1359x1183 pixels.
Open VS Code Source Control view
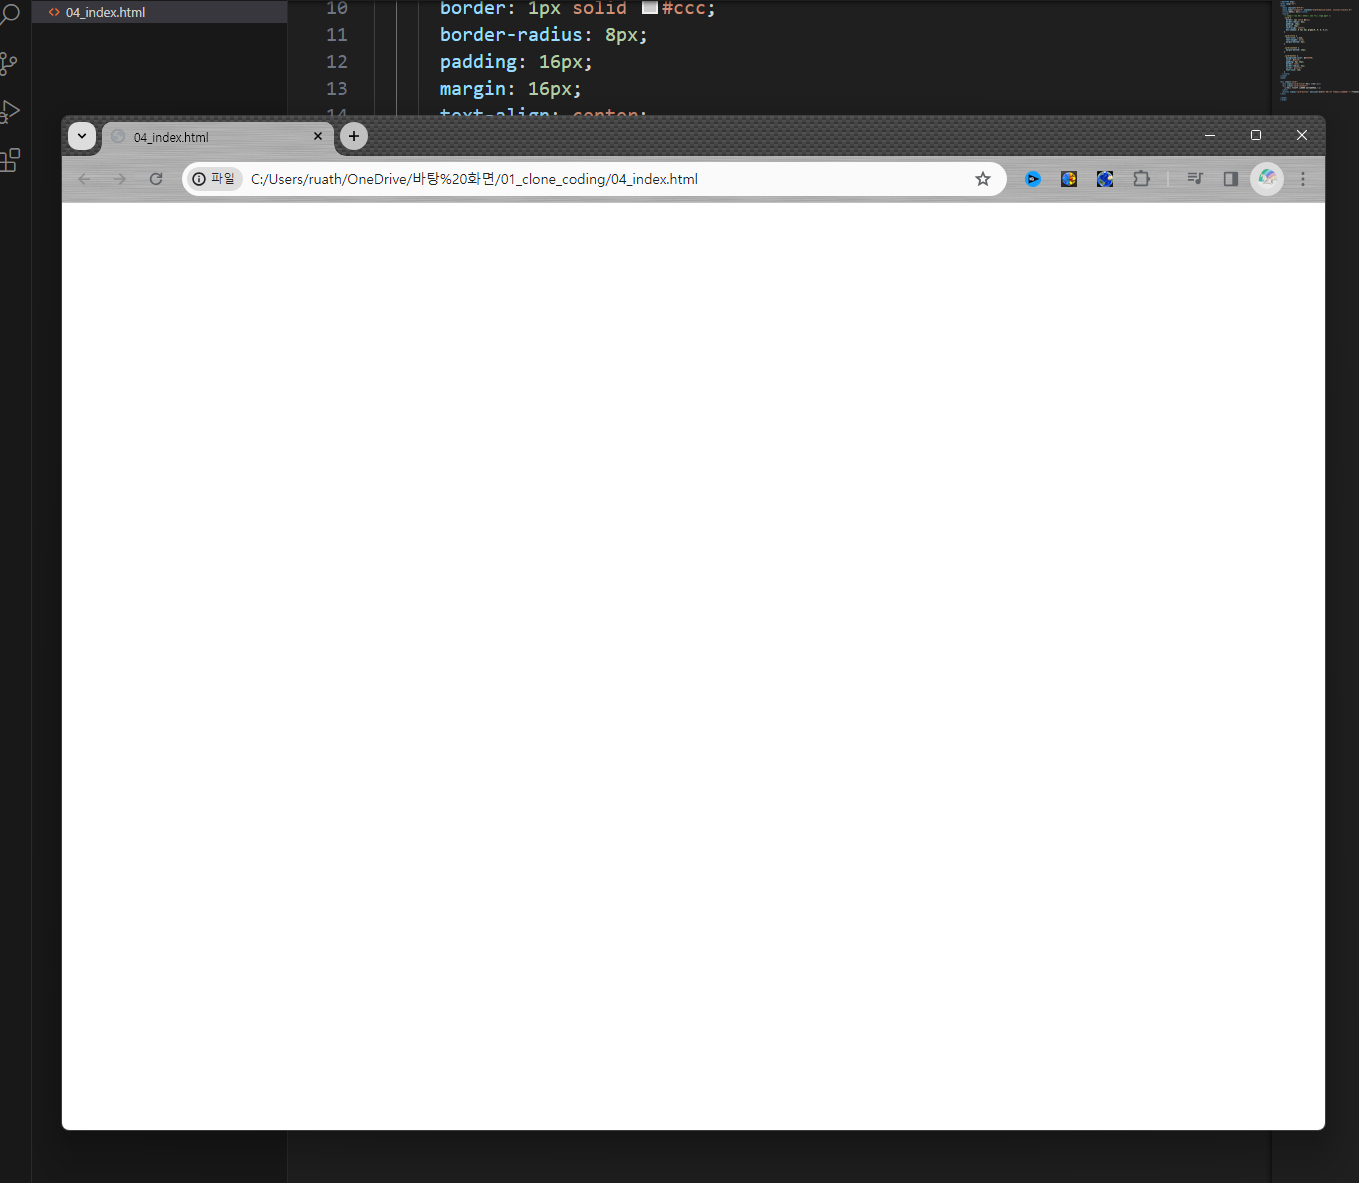(10, 64)
